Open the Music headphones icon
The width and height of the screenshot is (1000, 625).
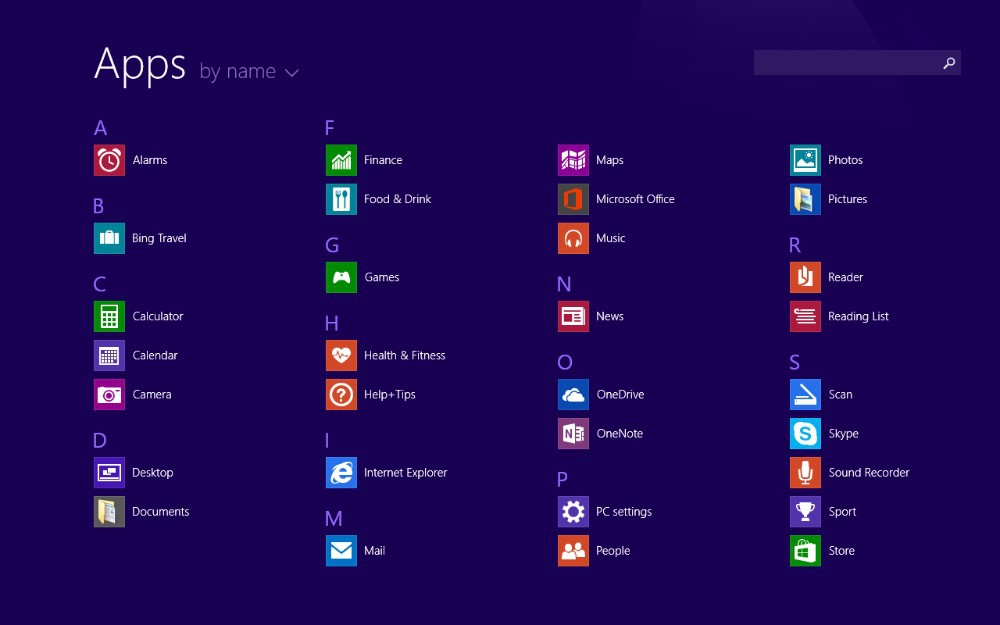[573, 238]
